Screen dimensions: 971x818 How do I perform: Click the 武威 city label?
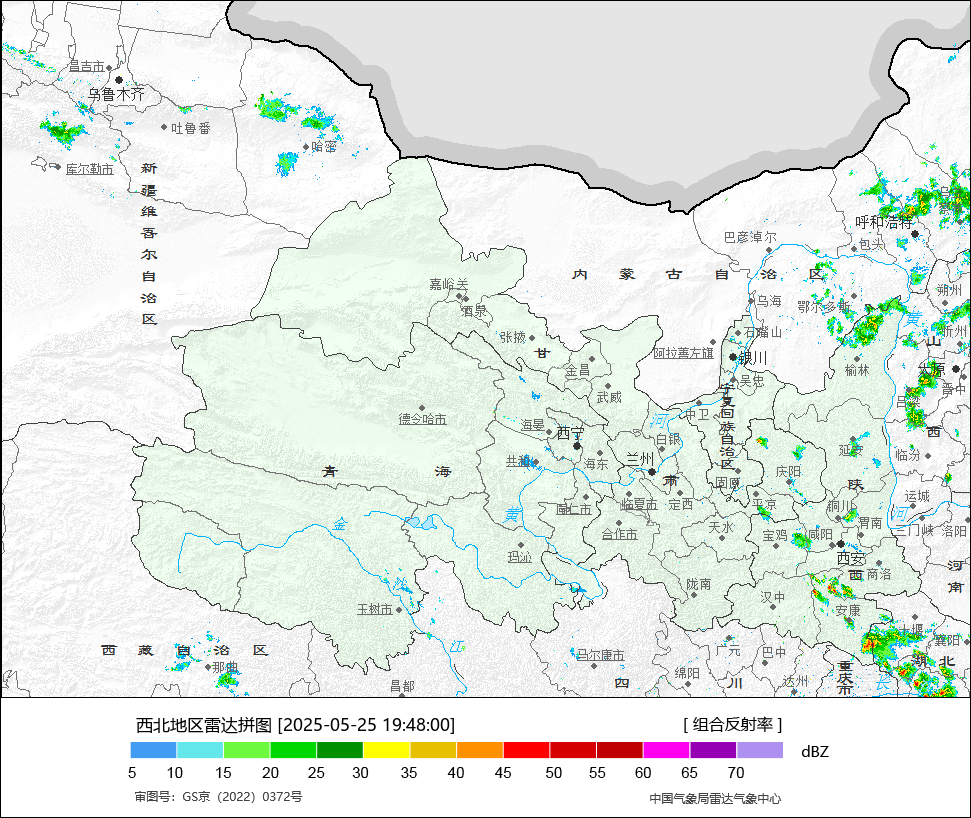point(609,397)
